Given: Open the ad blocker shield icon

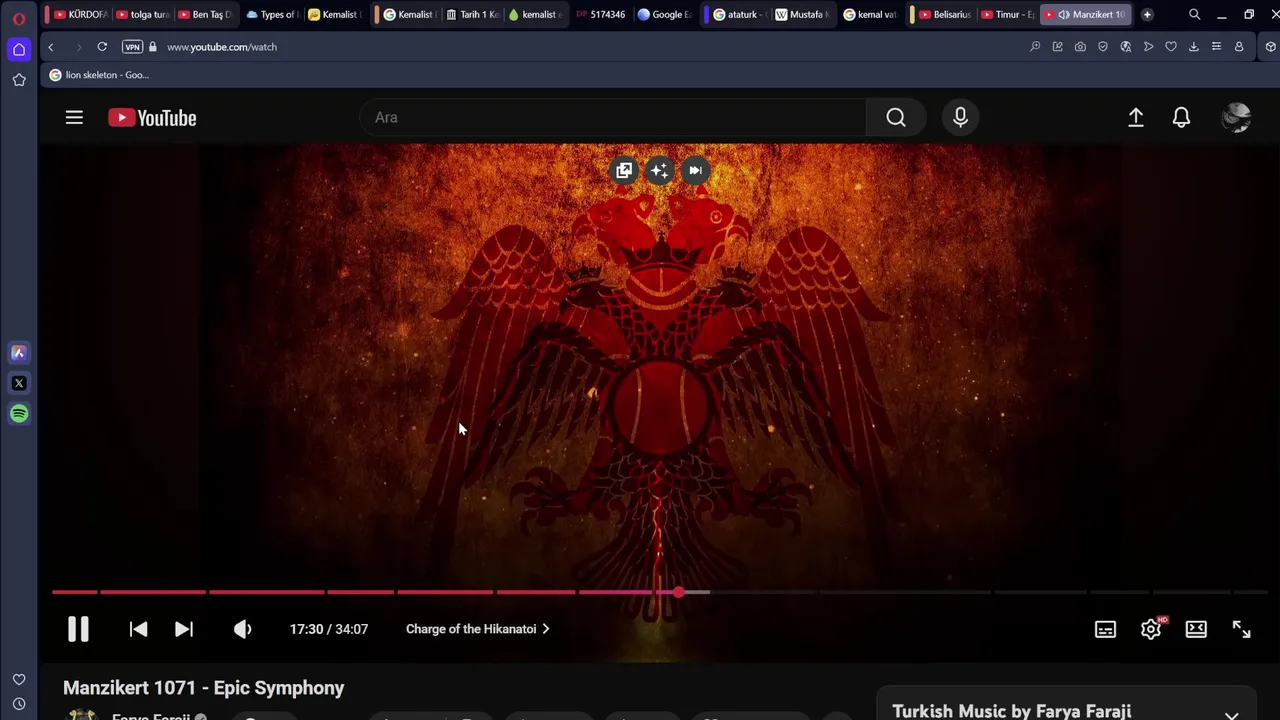Looking at the screenshot, I should pyautogui.click(x=1103, y=47).
